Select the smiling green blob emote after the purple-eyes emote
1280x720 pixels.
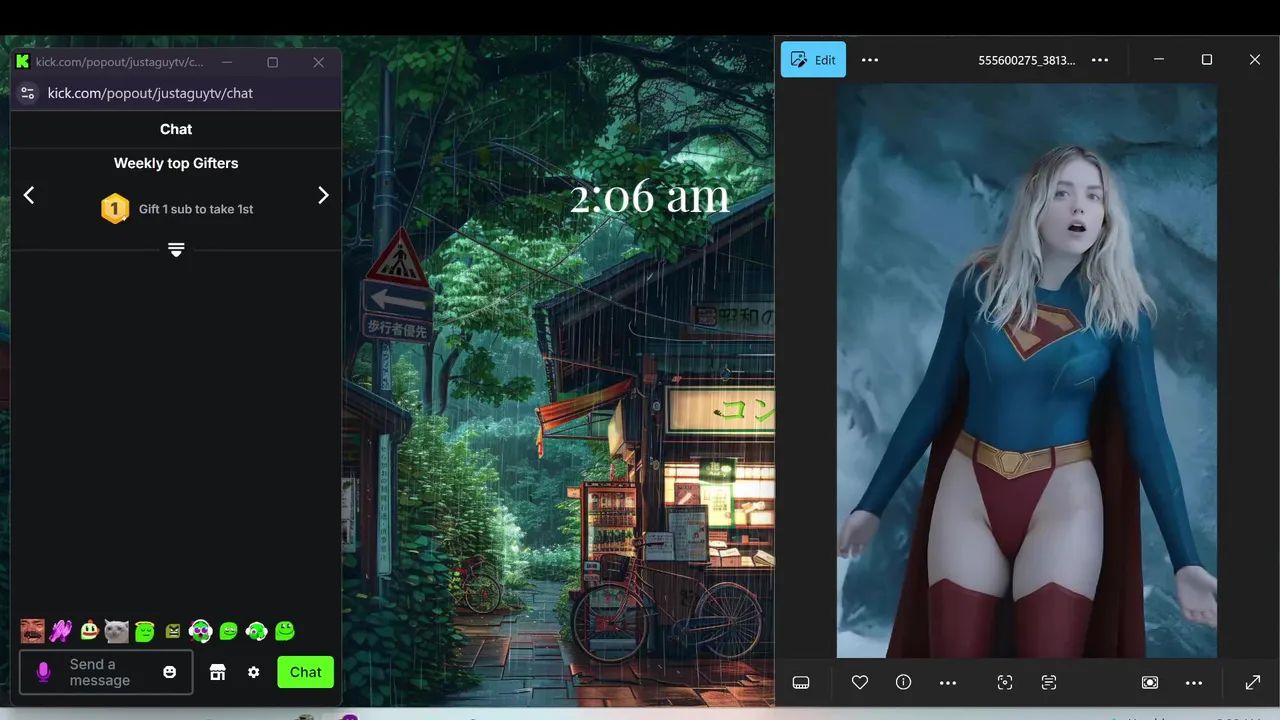[228, 631]
